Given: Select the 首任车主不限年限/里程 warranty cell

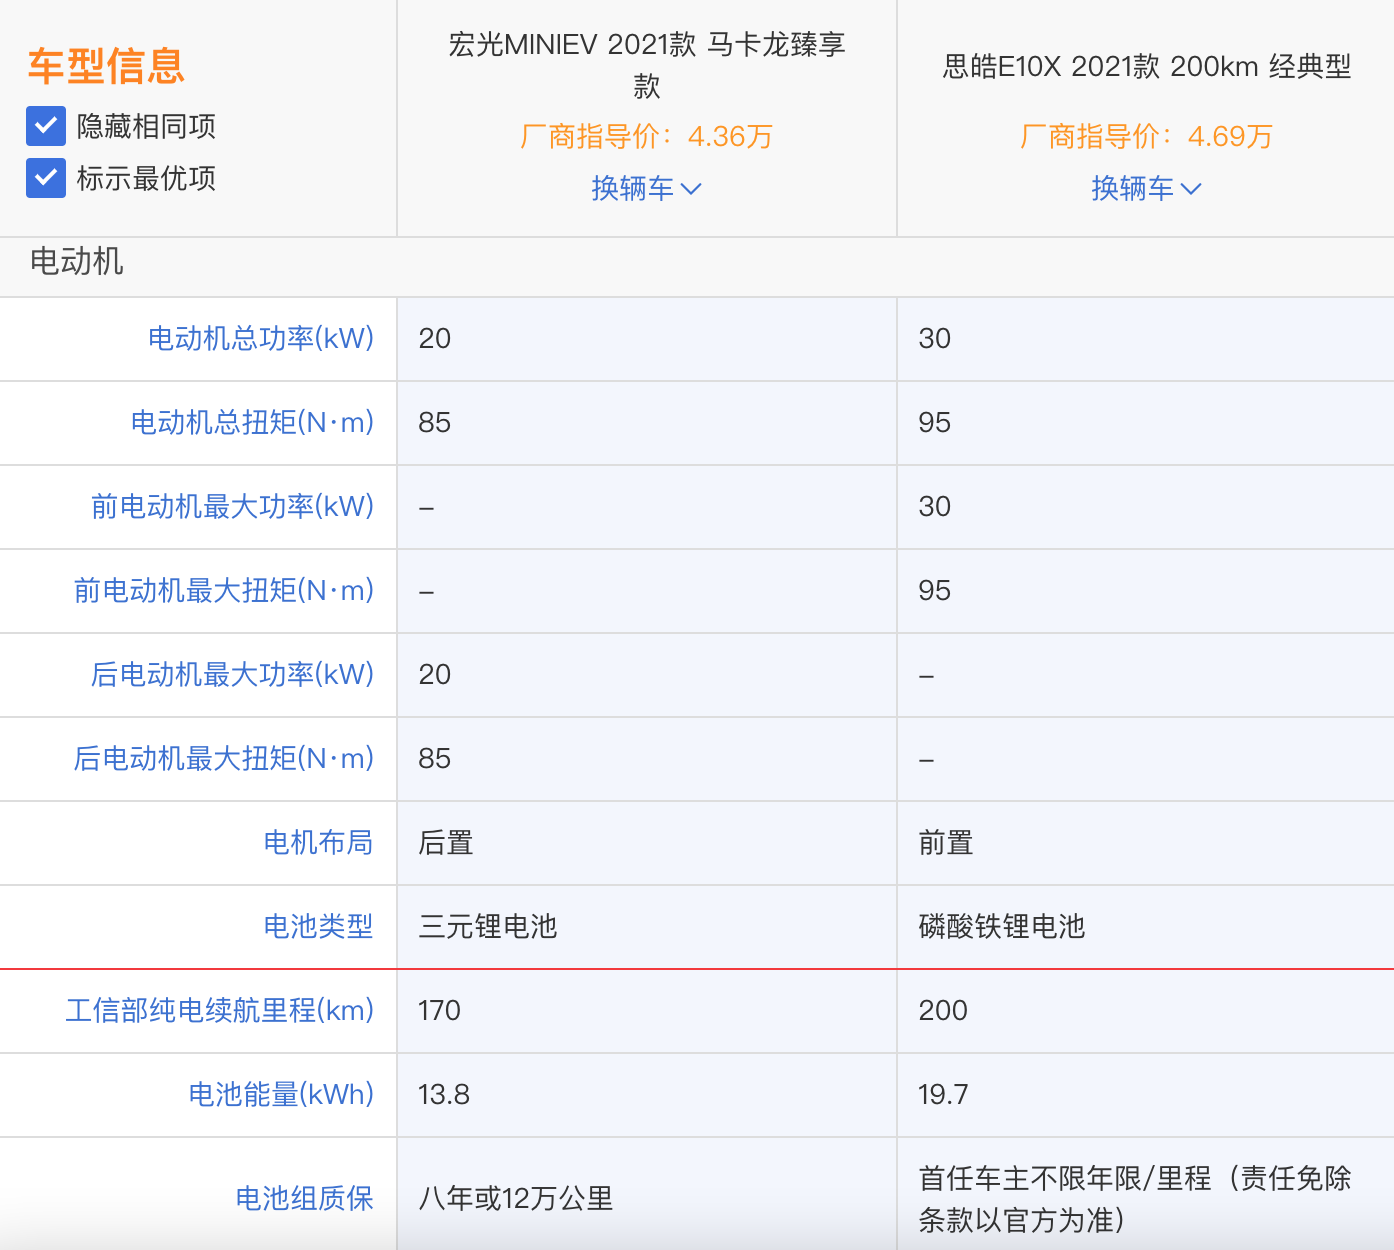Looking at the screenshot, I should pos(1146,1194).
